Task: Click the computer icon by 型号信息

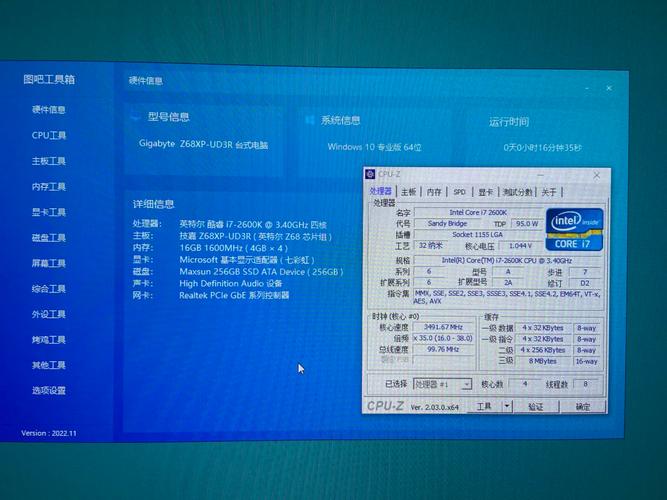Action: [x=136, y=116]
